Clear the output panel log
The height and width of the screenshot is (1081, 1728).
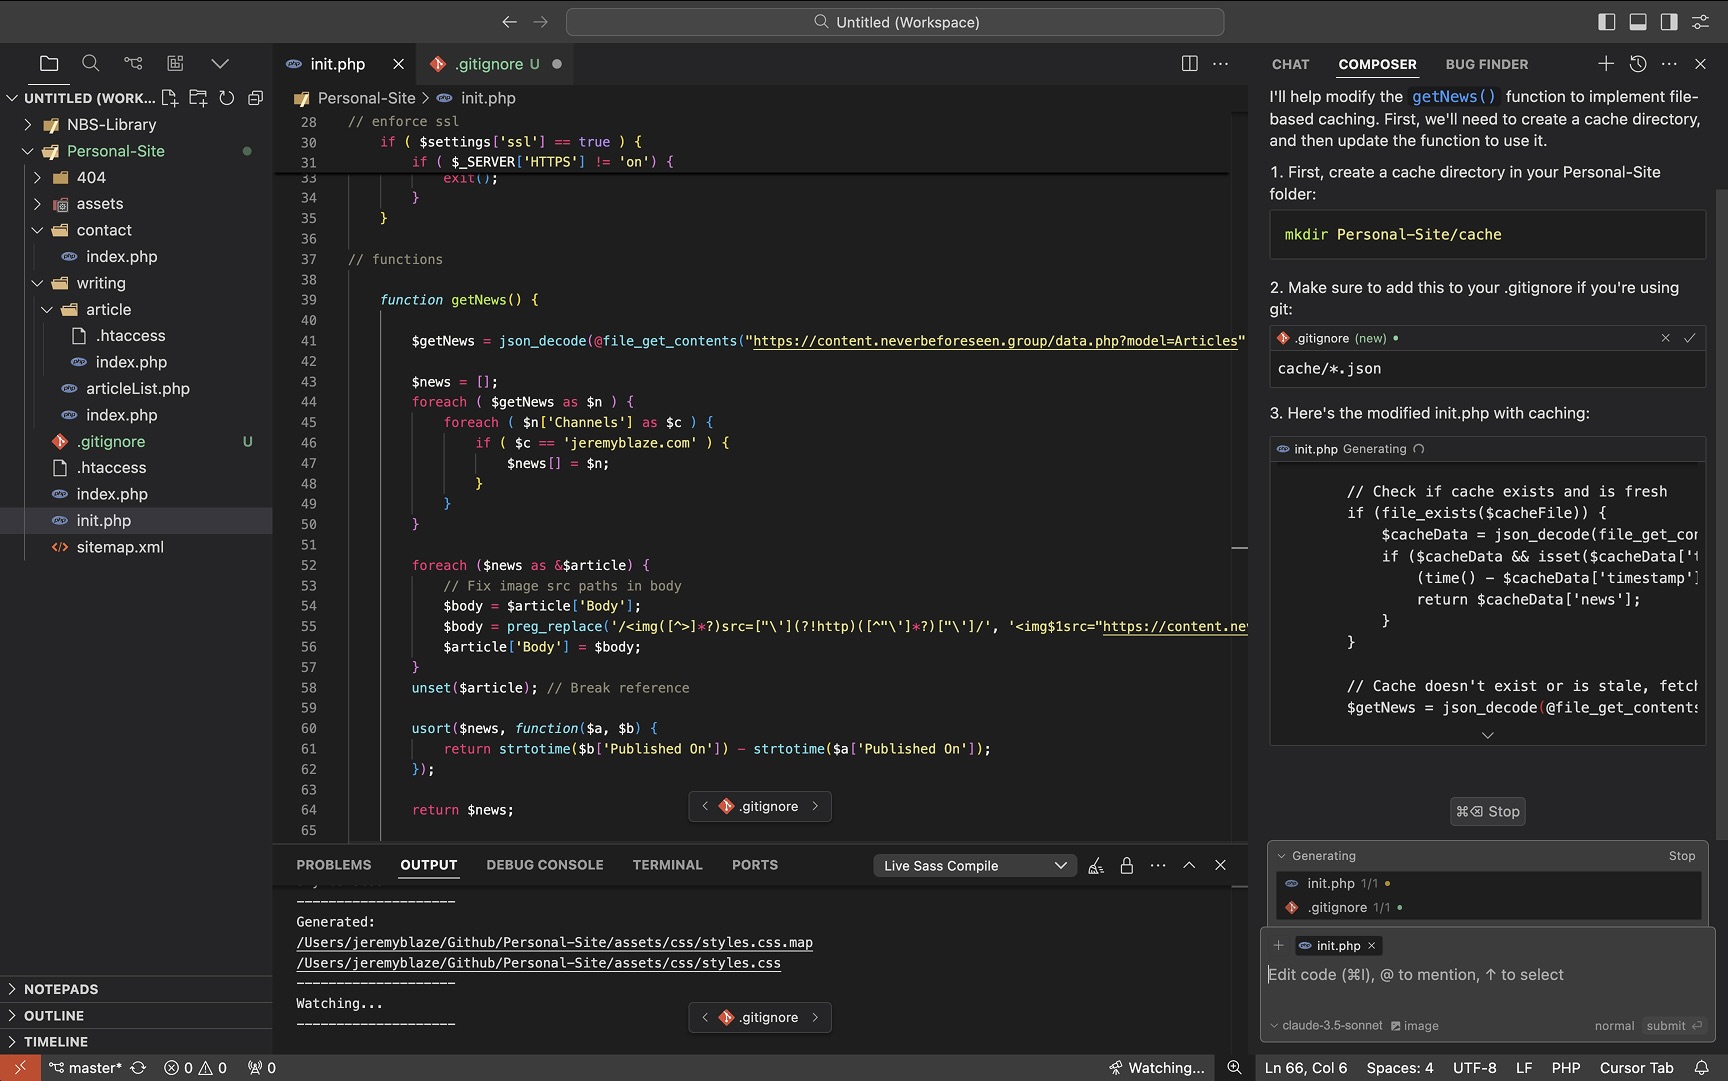click(x=1096, y=866)
